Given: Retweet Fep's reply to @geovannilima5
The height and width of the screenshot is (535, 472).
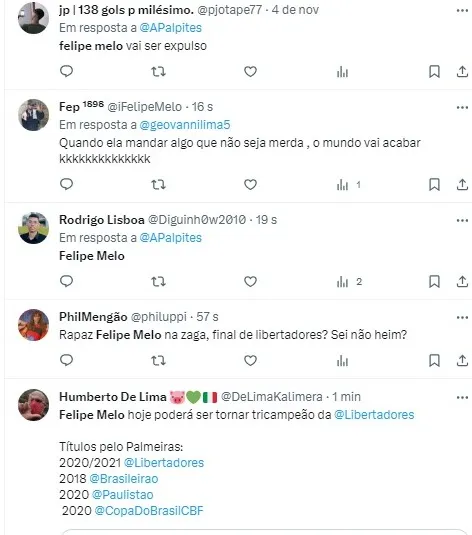Looking at the screenshot, I should pos(158,185).
